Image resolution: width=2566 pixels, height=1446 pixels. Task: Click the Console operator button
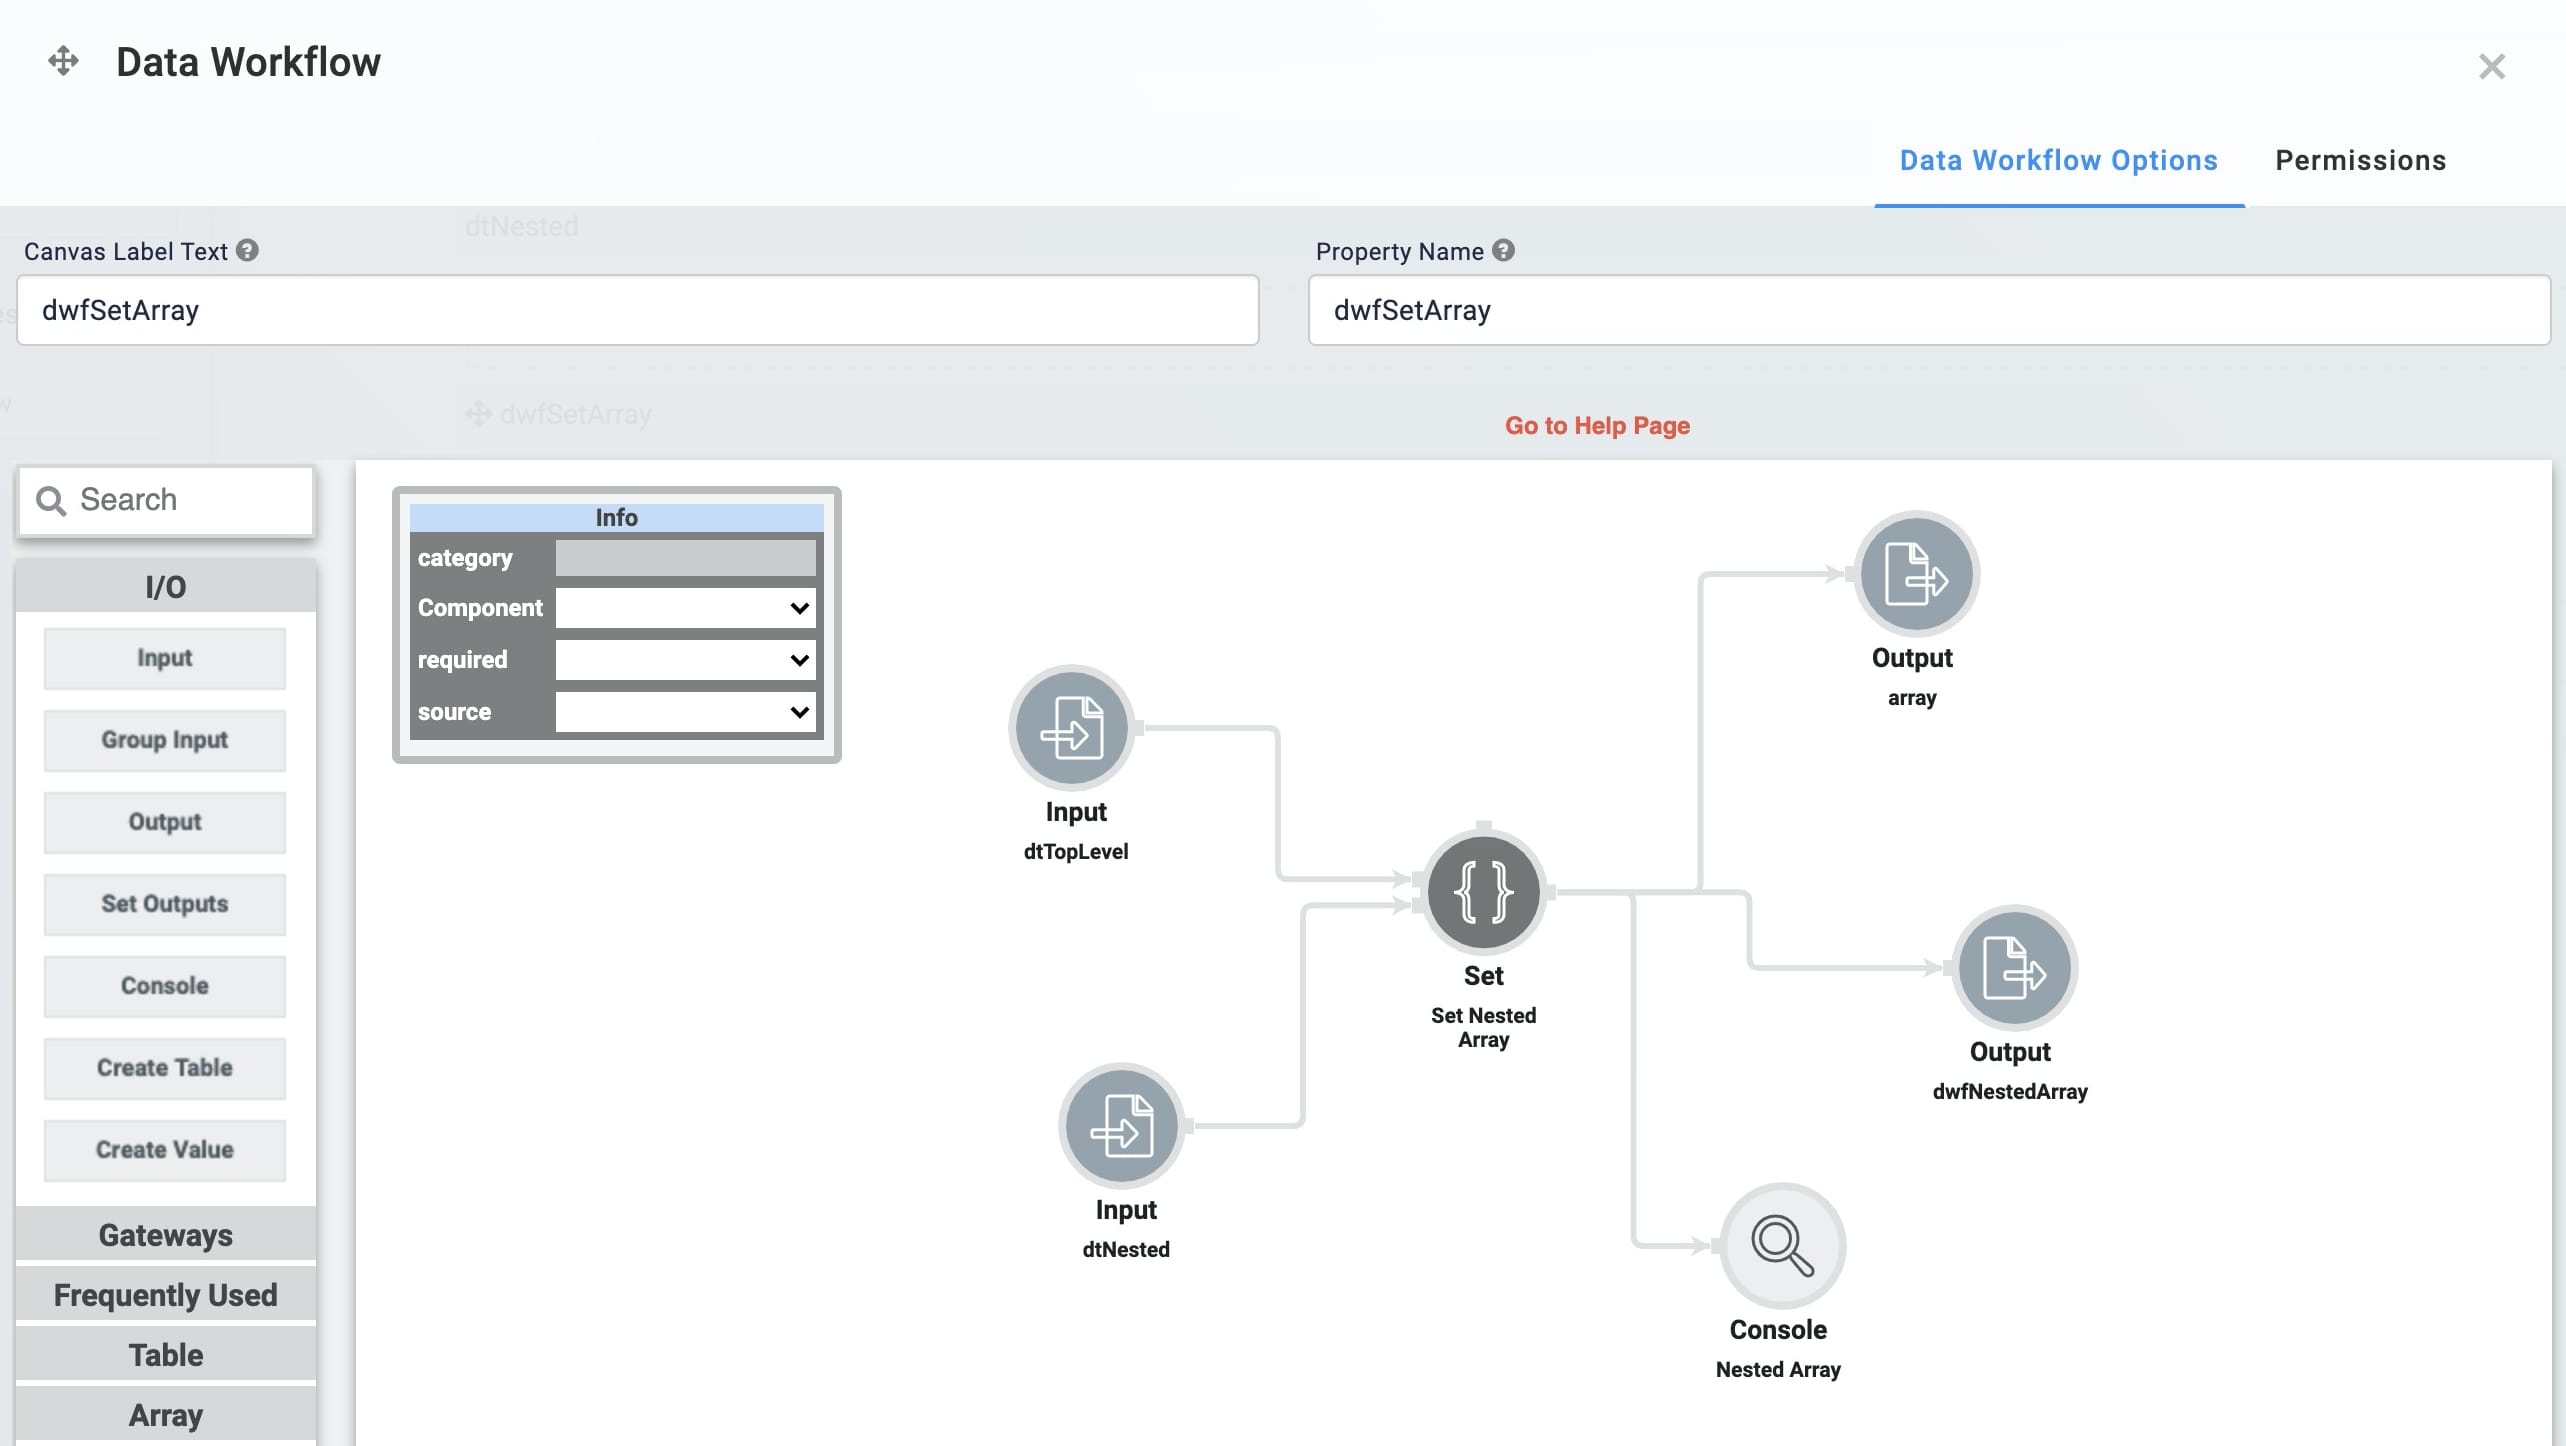(165, 986)
